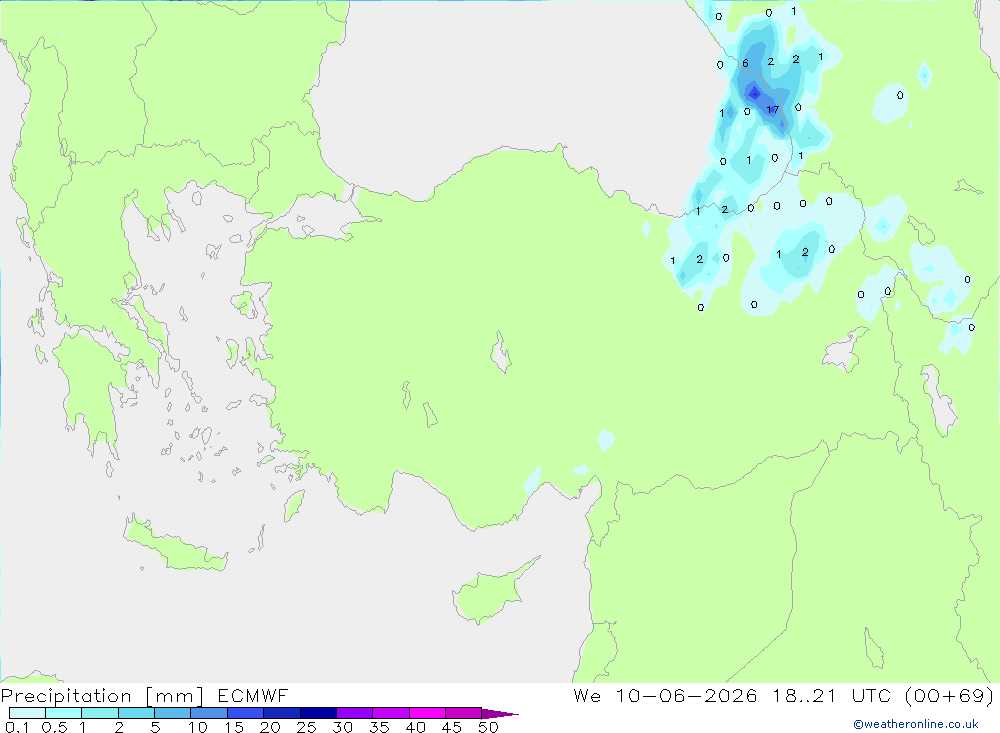This screenshot has width=1000, height=733.
Task: Open the weatheronline.co.uk copyright link
Action: pos(916,724)
